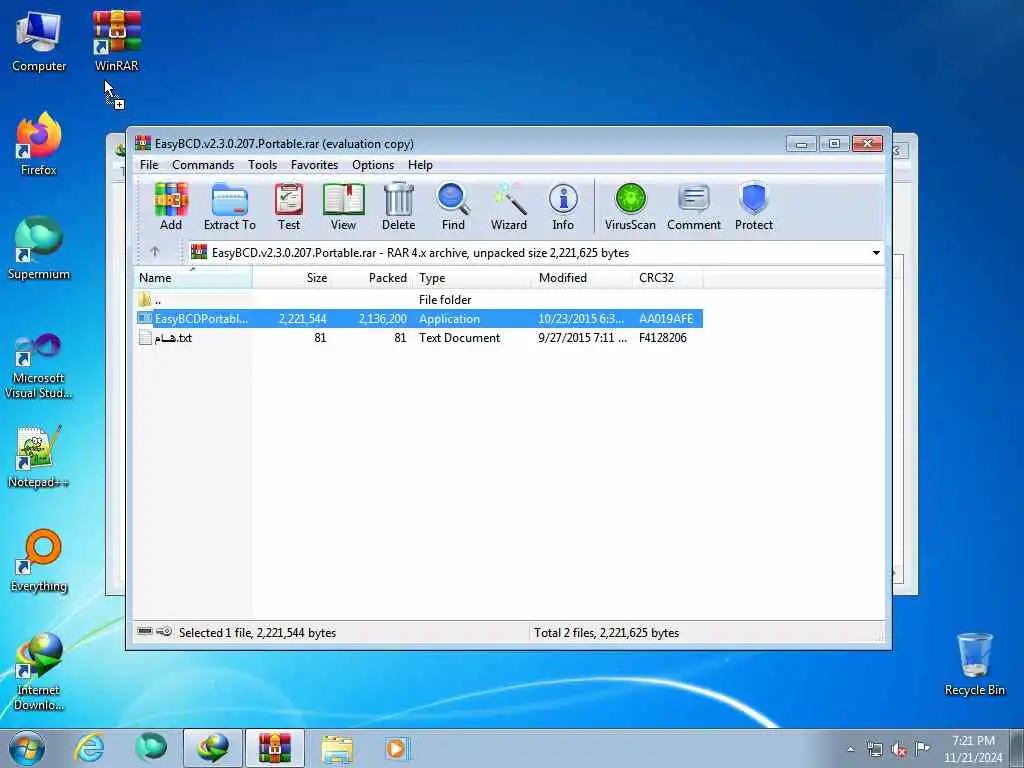Click the key icon in the status bar
Viewport: 1024px width, 768px height.
(x=165, y=632)
